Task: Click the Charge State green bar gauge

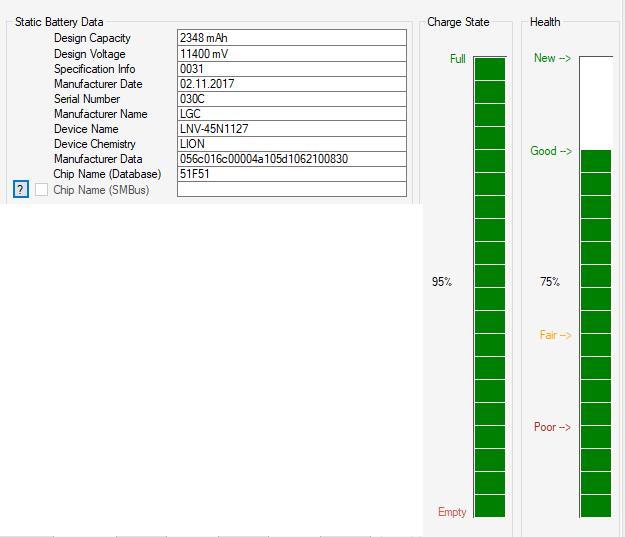Action: click(x=490, y=287)
